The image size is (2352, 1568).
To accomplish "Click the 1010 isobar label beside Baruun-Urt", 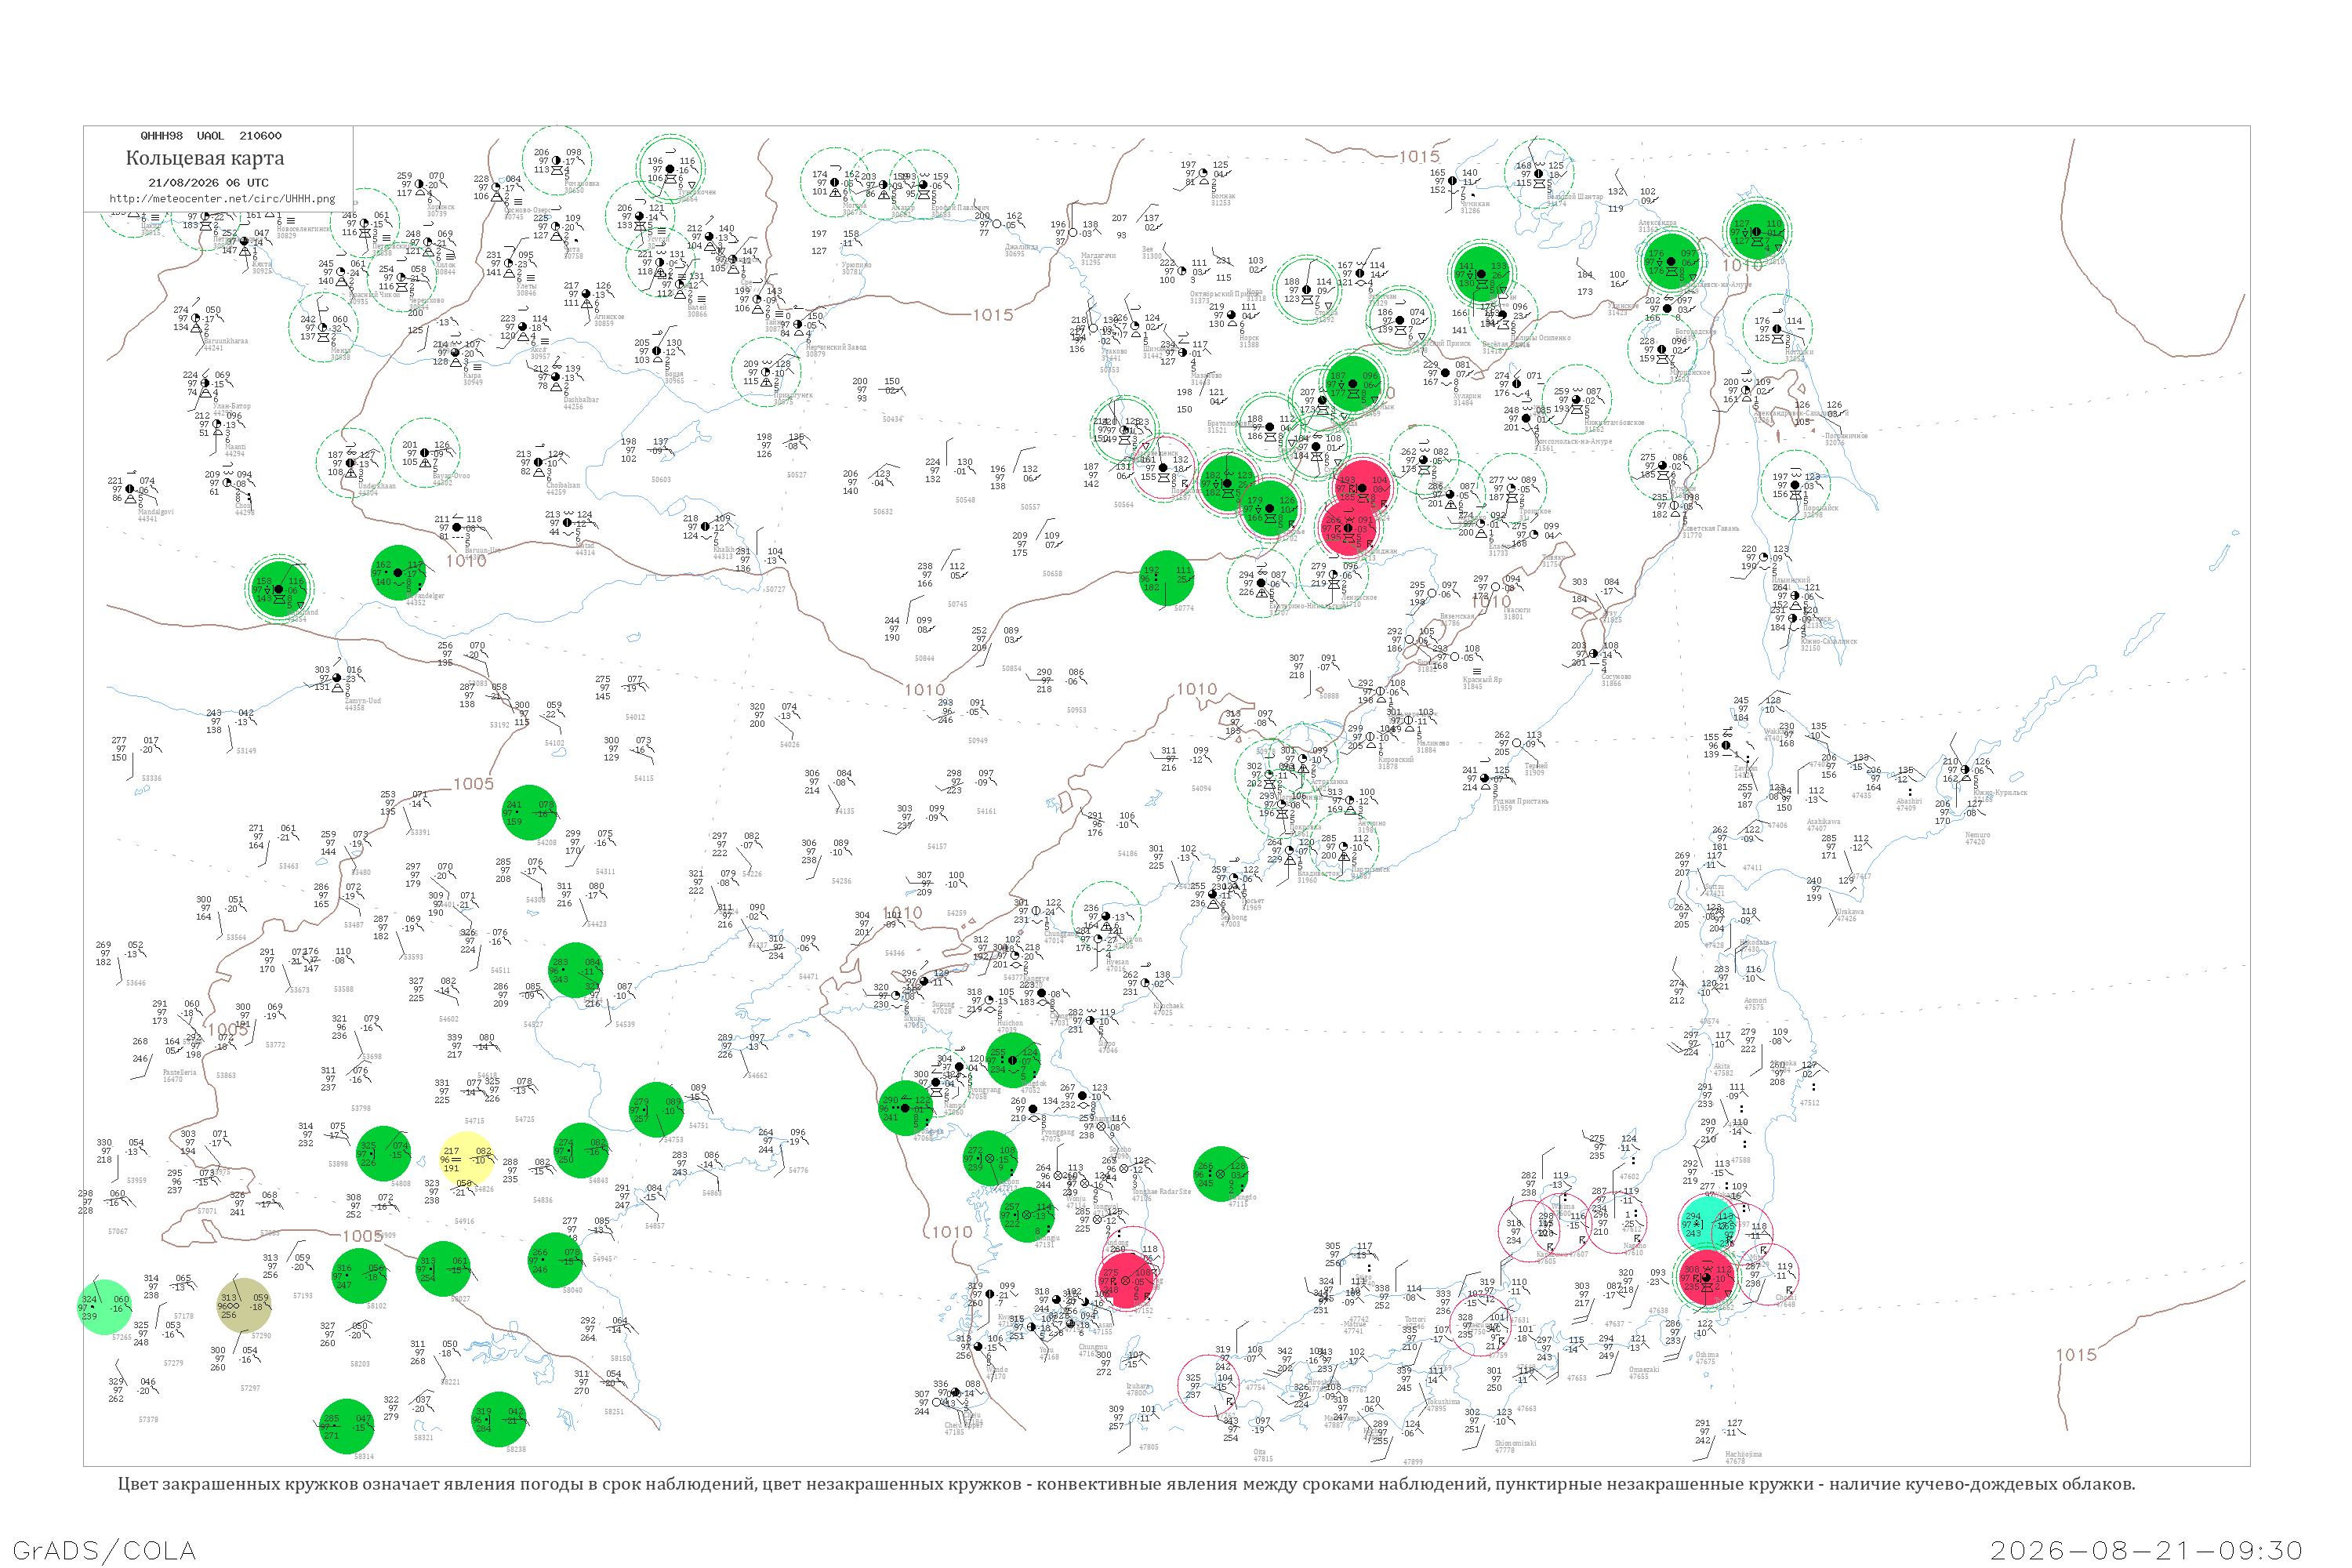I will coord(466,561).
